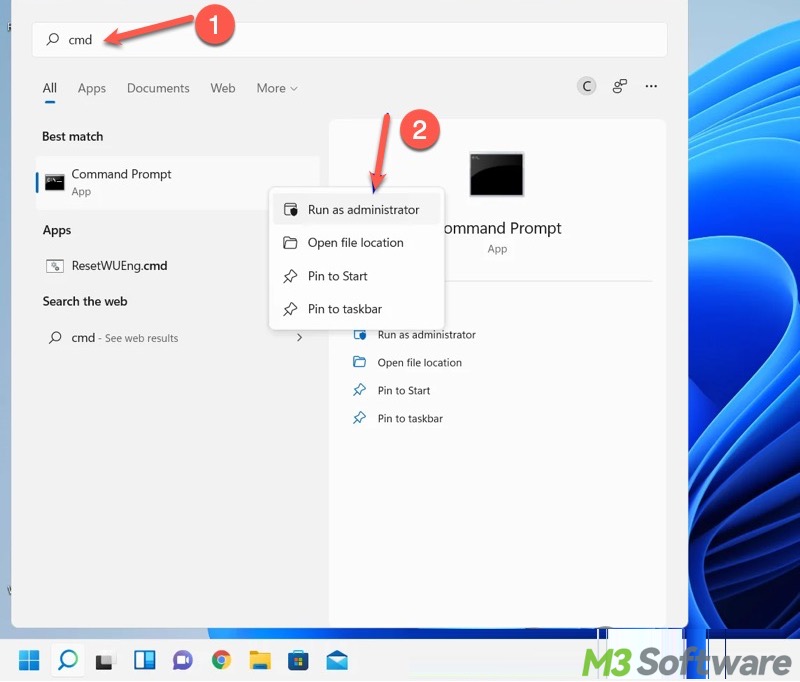Click pin icon beside context menu Pin to Start
Image resolution: width=800 pixels, height=682 pixels.
tap(290, 276)
